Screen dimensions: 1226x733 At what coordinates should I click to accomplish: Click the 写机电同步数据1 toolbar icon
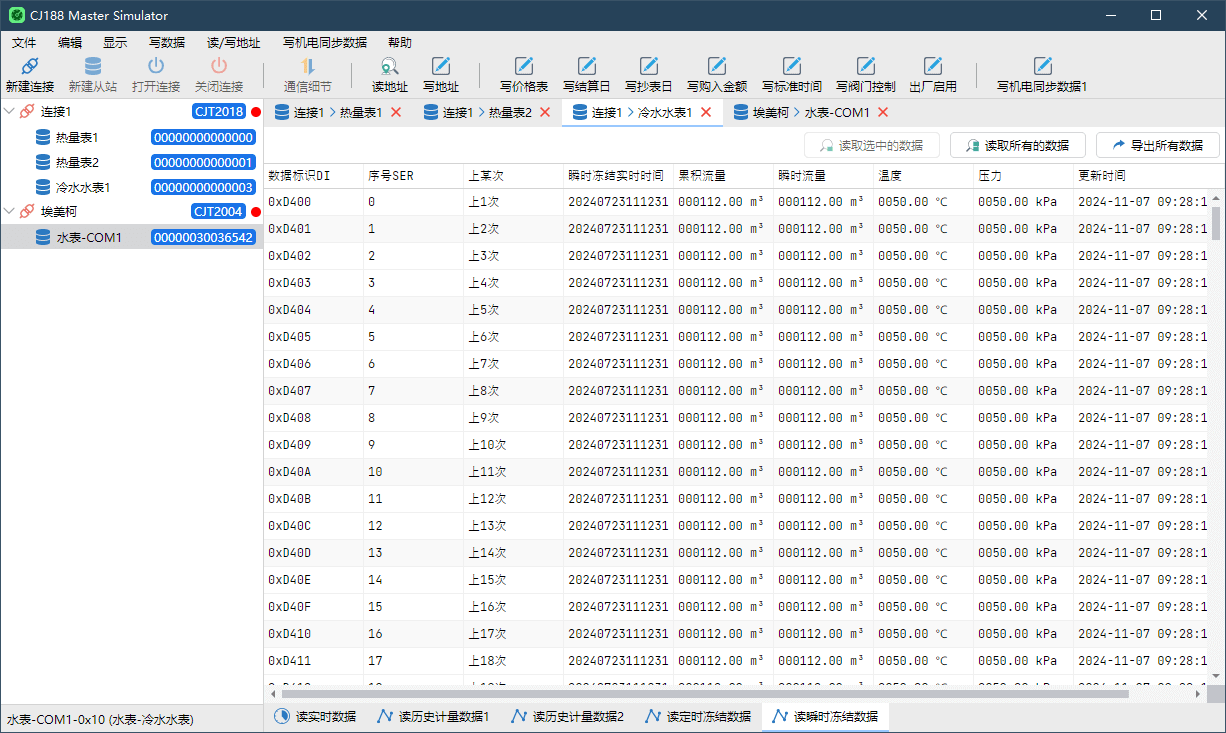[1043, 66]
